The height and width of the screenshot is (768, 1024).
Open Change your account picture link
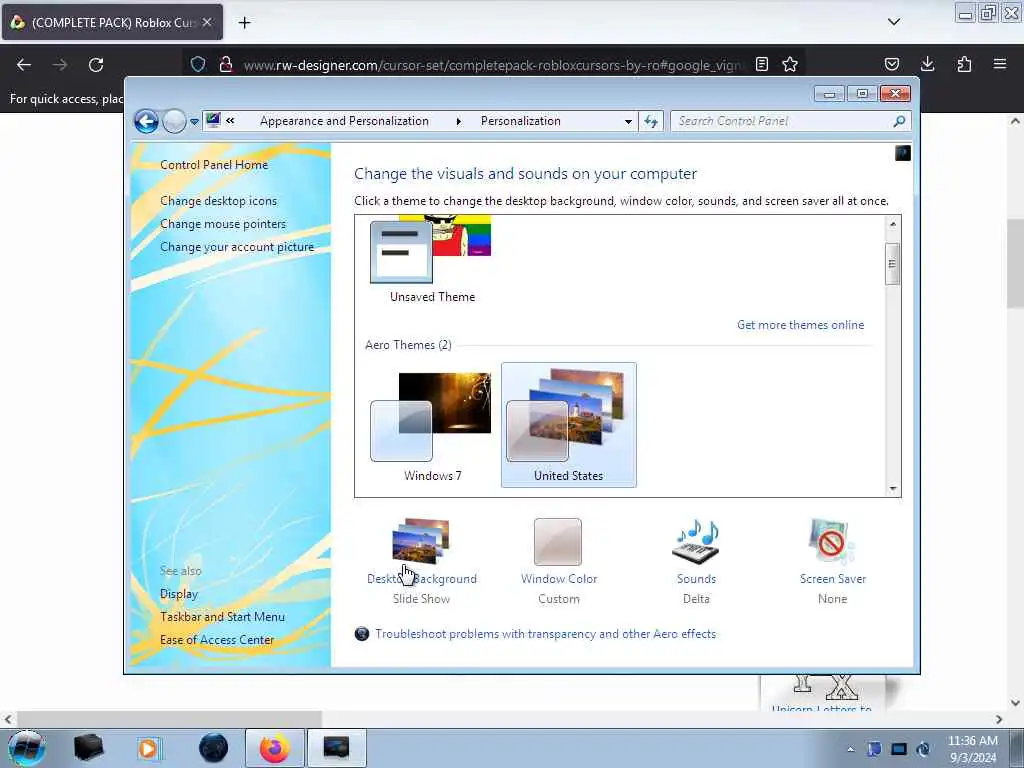[x=237, y=247]
